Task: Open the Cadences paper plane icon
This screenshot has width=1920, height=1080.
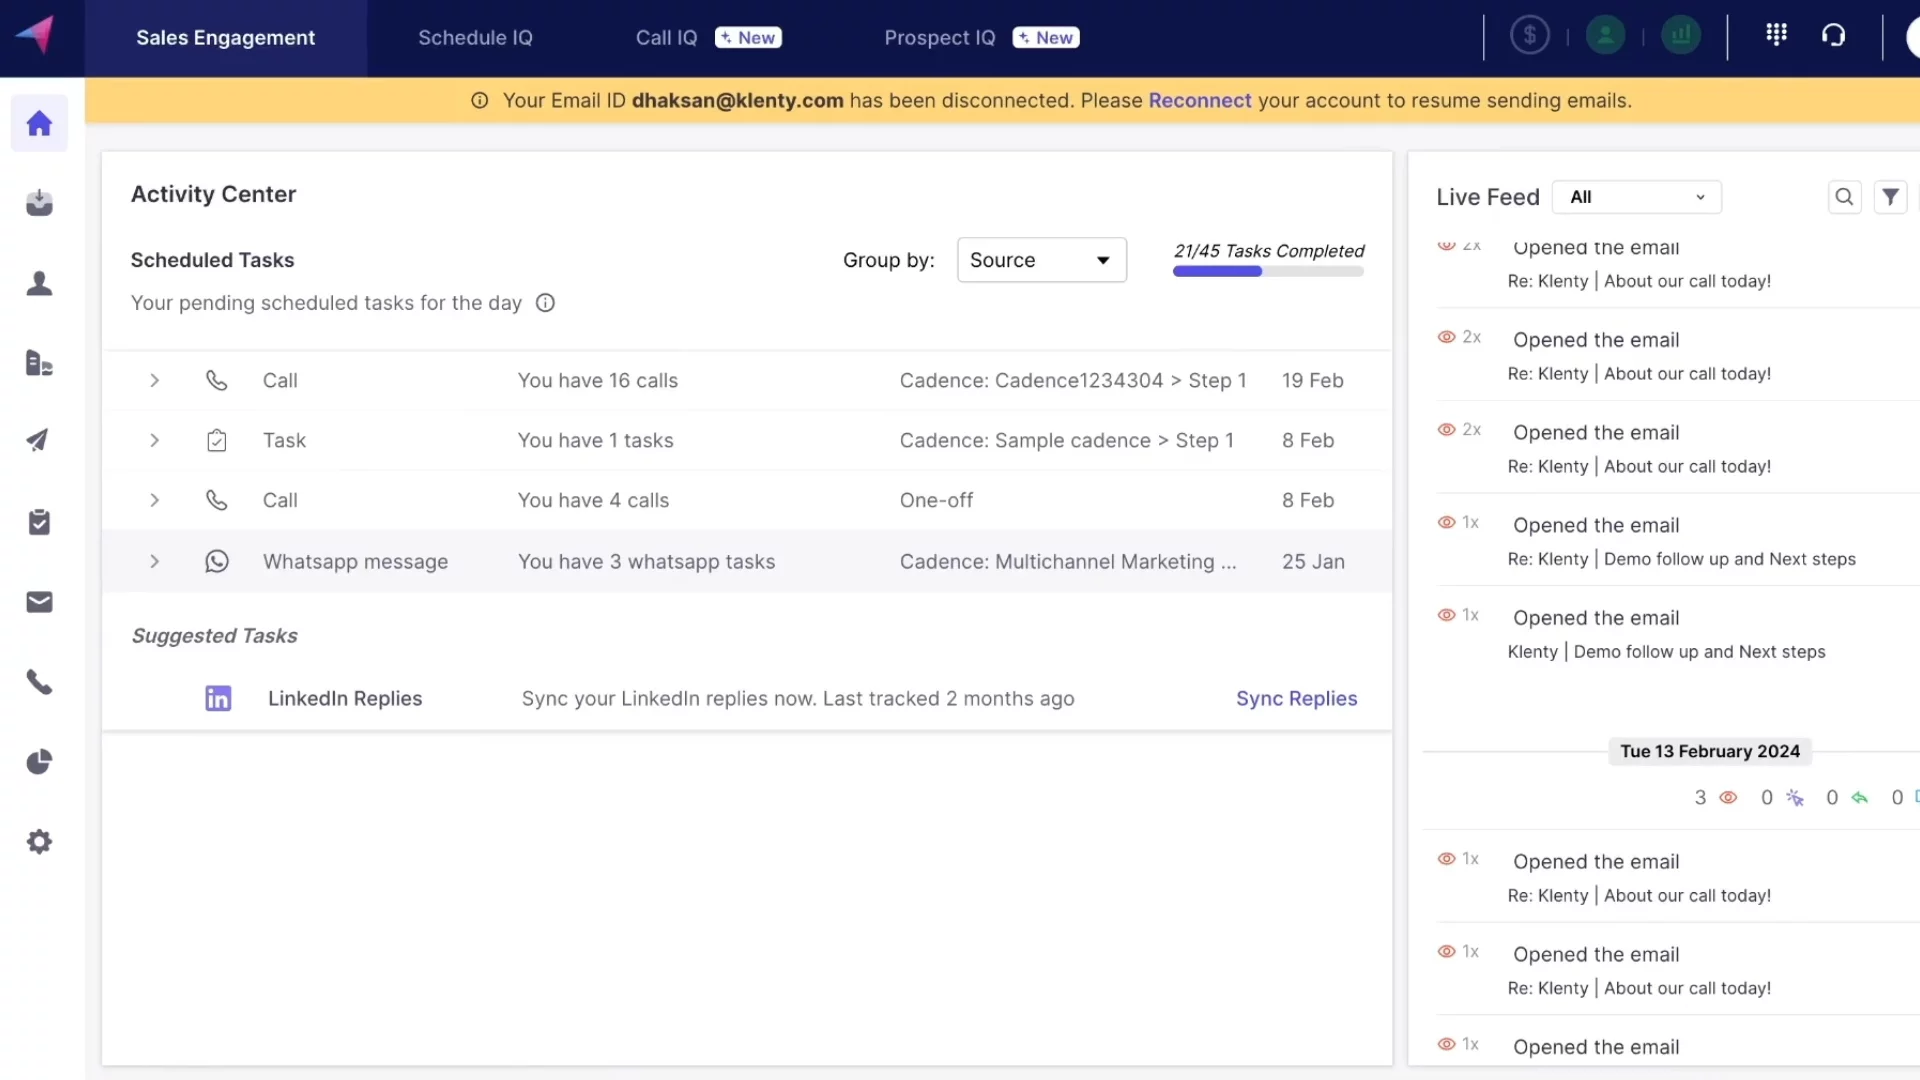Action: point(38,441)
